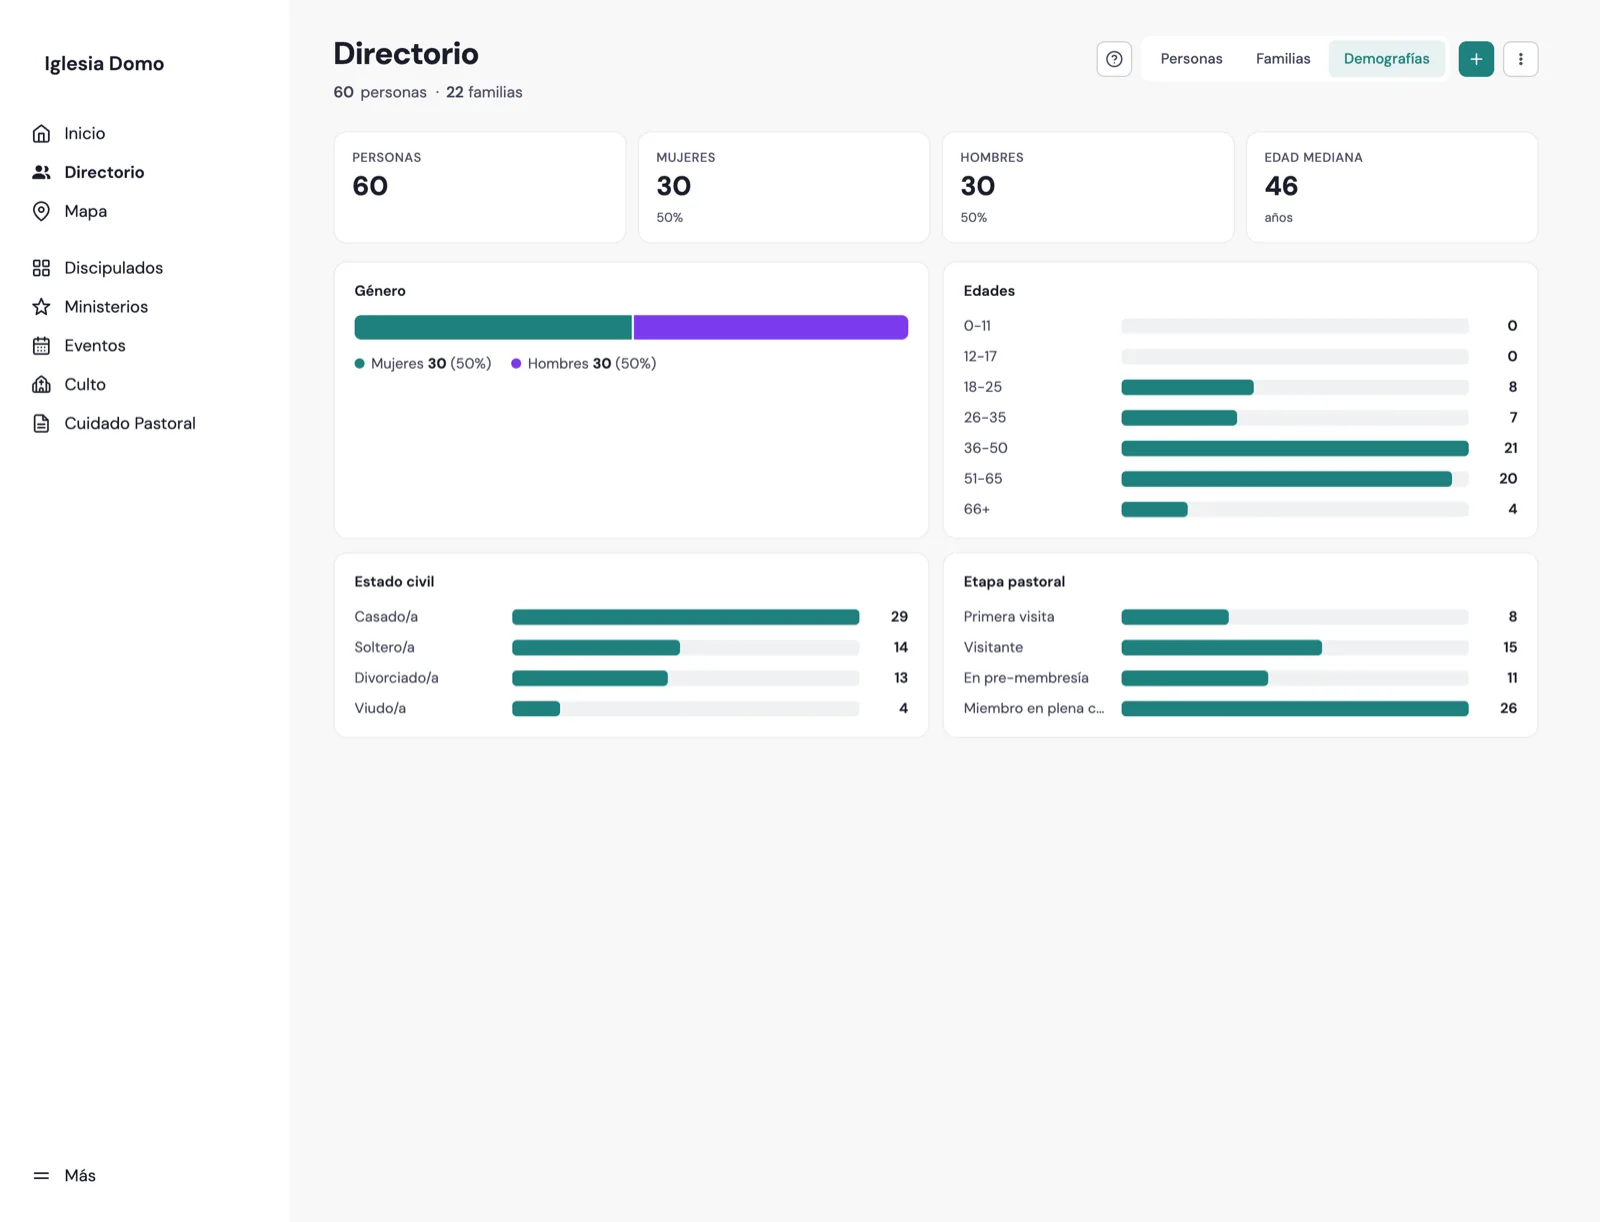Click the Viudo/a row label

click(380, 708)
